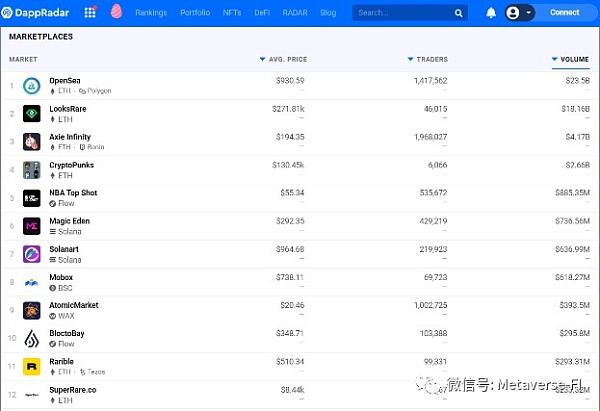Click the search magnifier icon
The width and height of the screenshot is (600, 411).
458,13
